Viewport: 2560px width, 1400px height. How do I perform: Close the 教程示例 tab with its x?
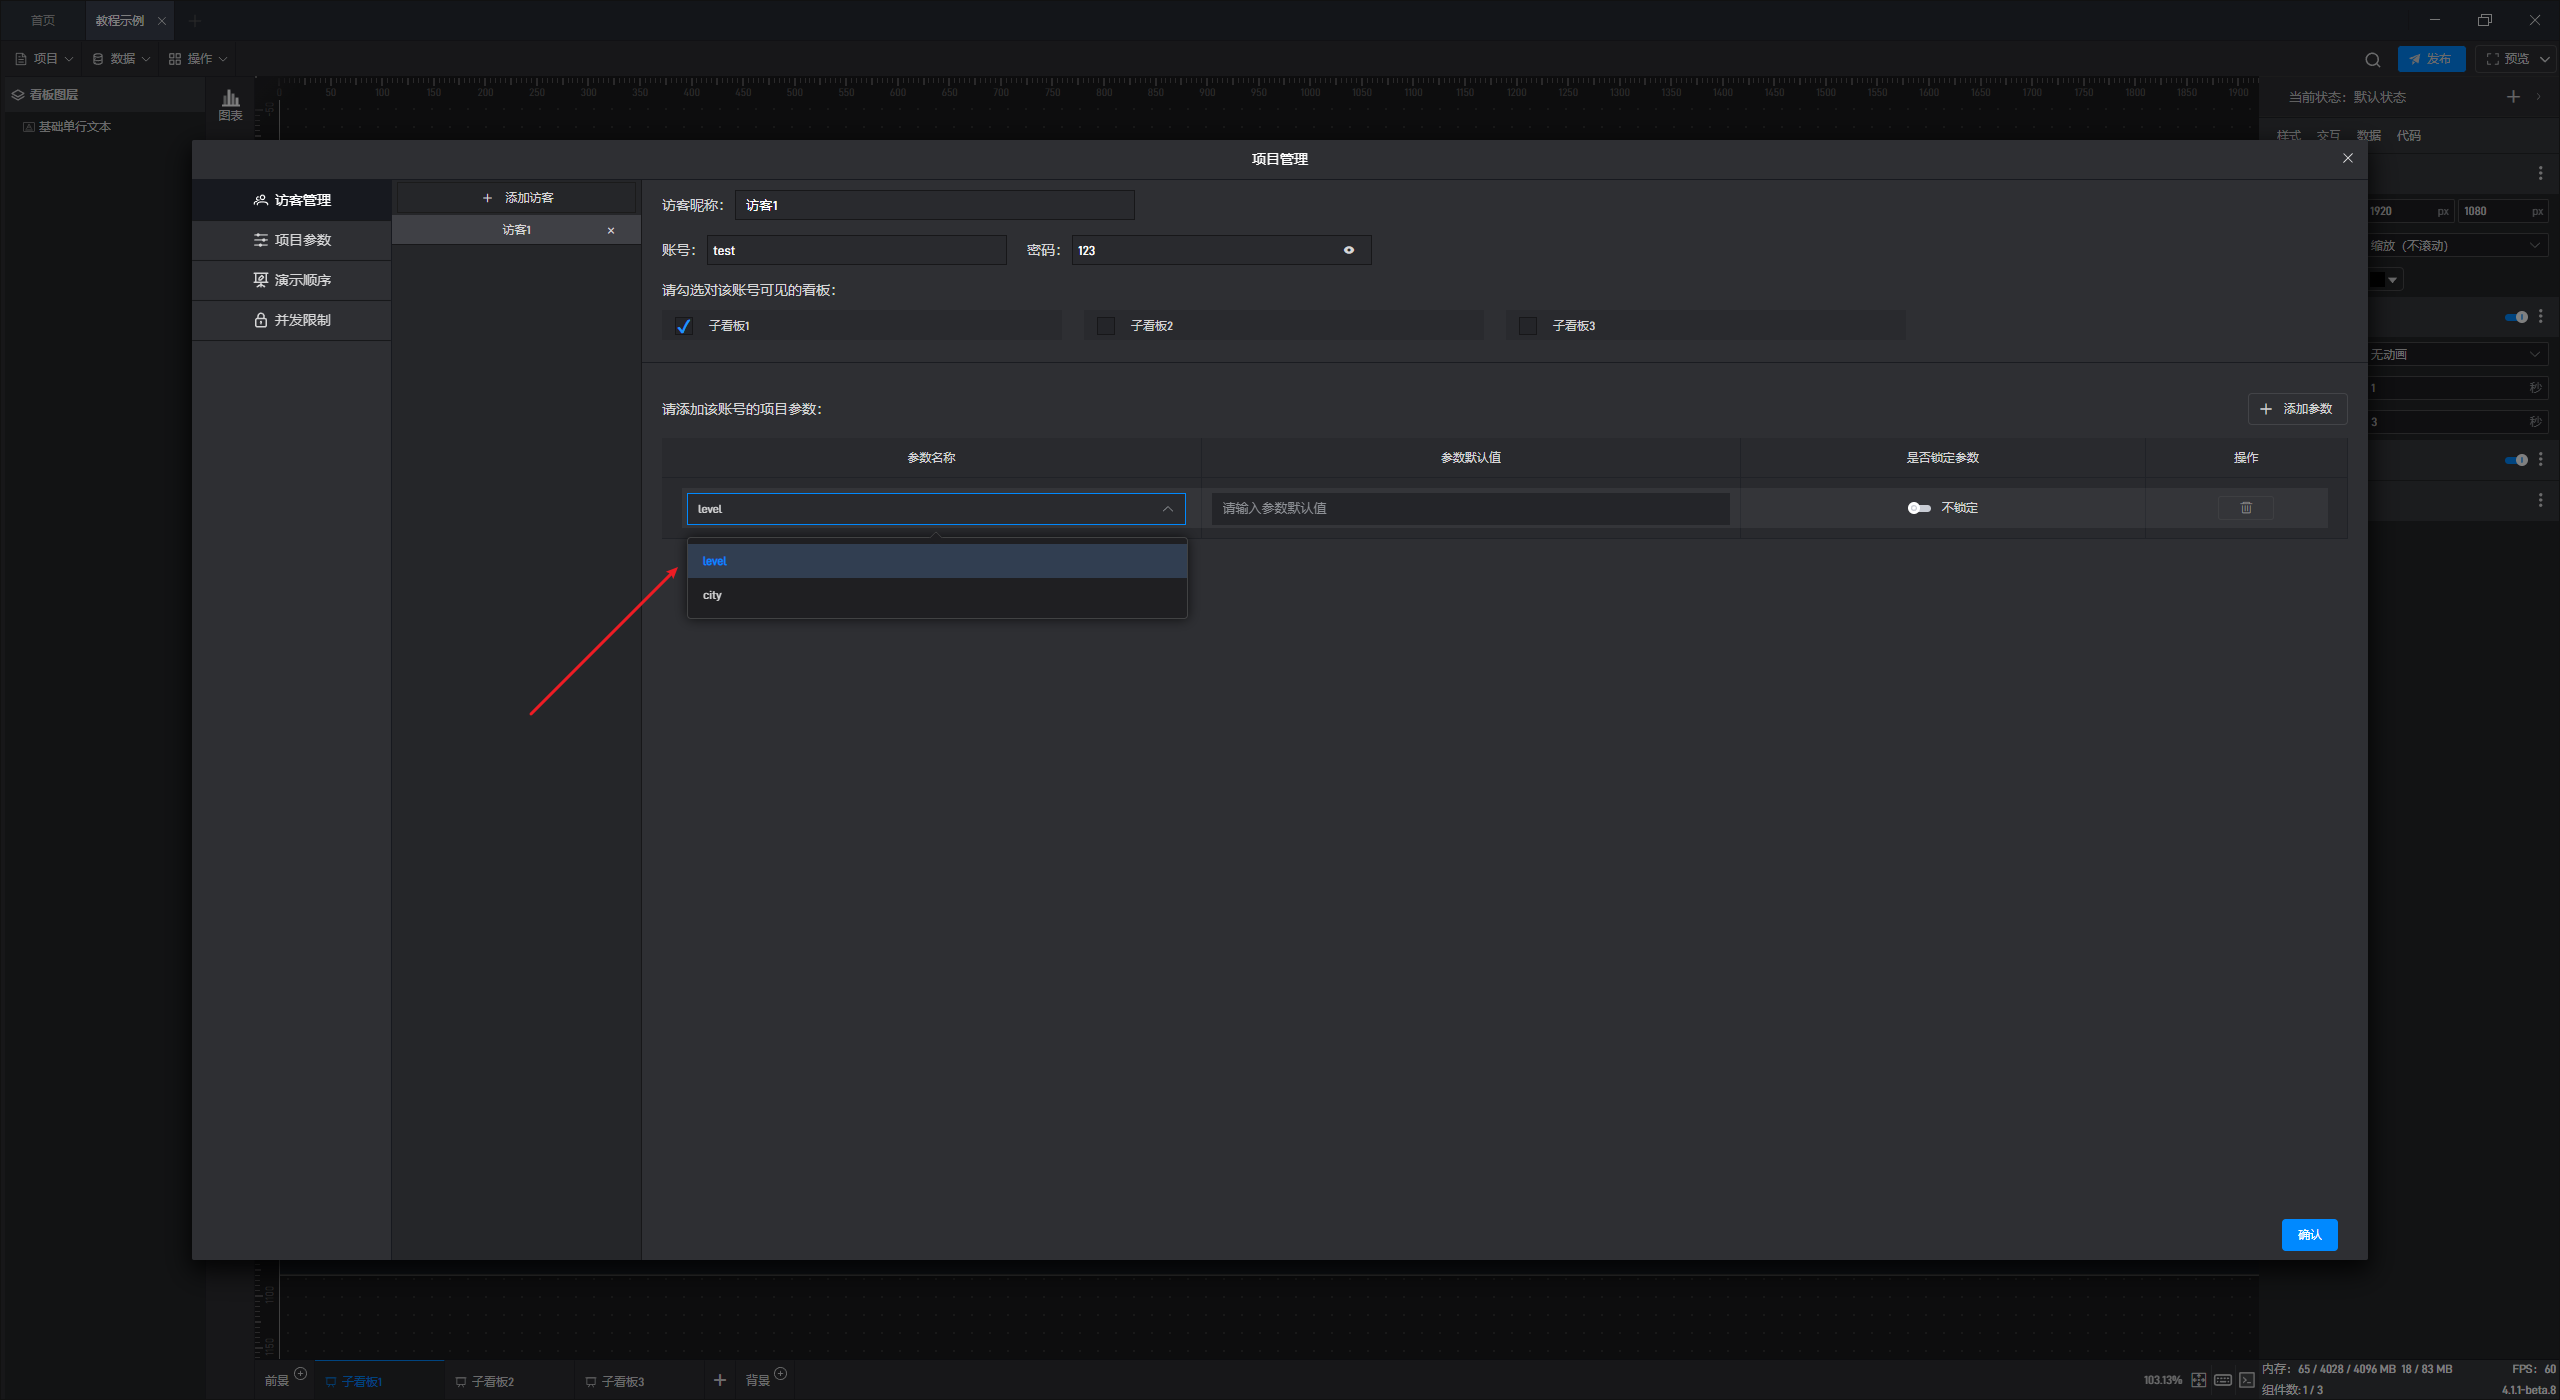[162, 21]
